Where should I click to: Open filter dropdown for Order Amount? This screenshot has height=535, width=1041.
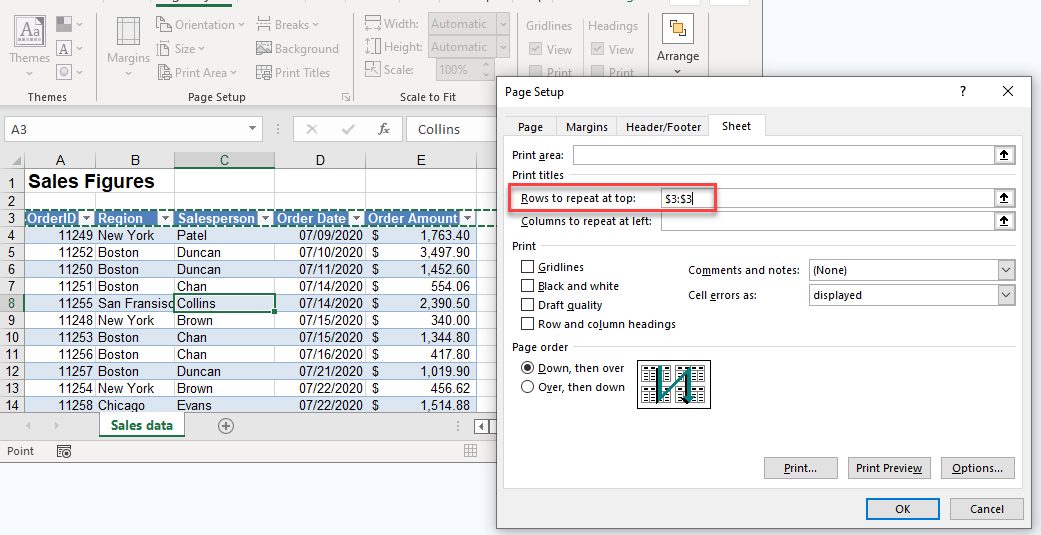click(x=468, y=218)
